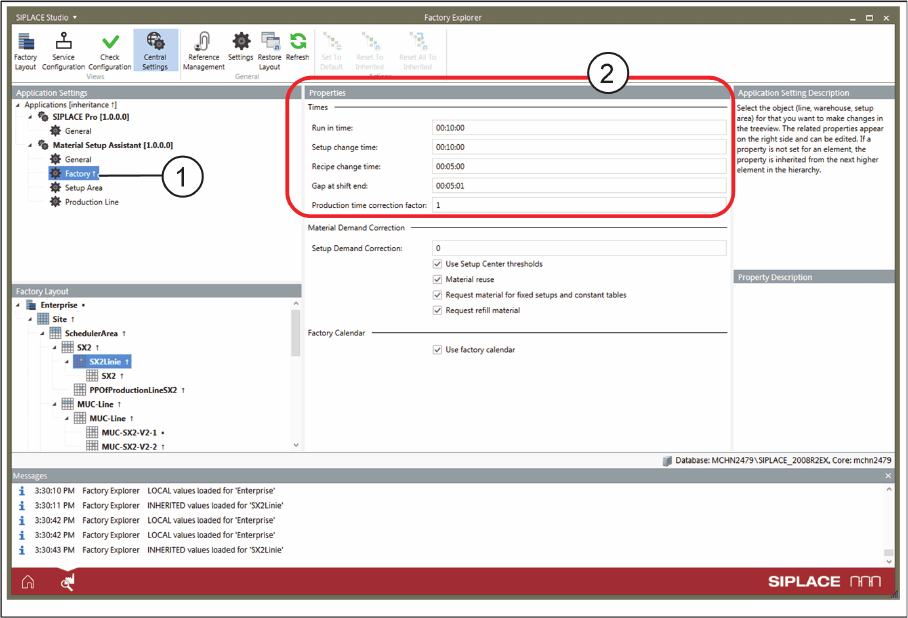This screenshot has height=618, width=908.
Task: Open Service Configuration view
Action: pos(63,52)
